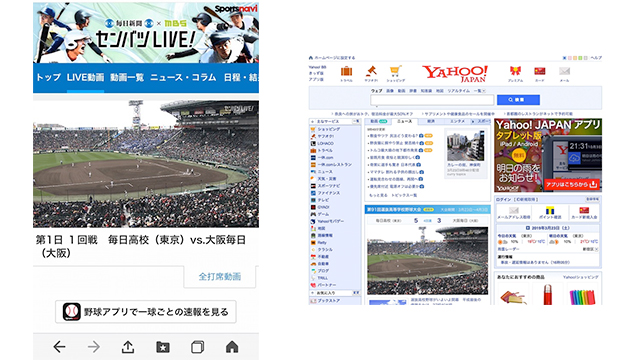Switch to ニュース tab in topics box

click(x=404, y=121)
